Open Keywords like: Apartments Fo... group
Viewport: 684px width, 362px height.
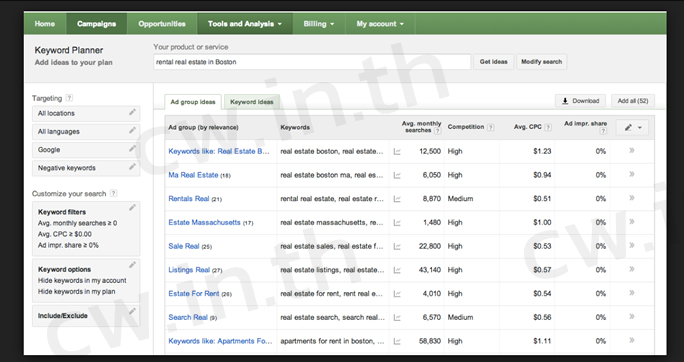click(x=220, y=341)
